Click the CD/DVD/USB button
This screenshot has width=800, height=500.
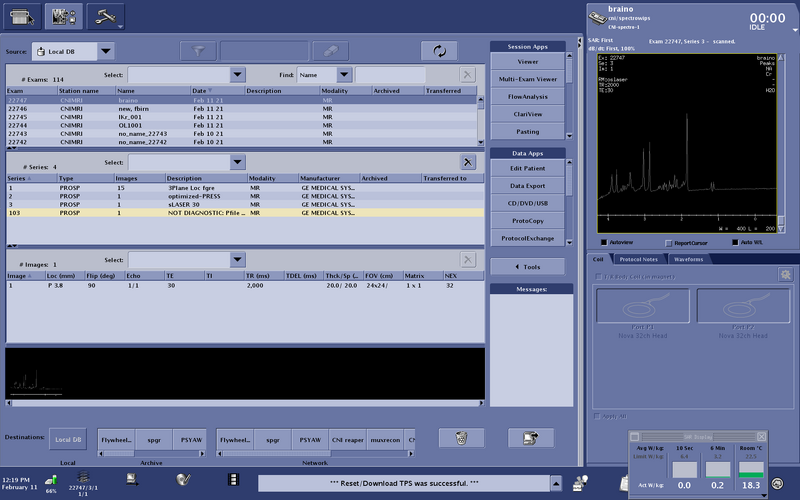(x=528, y=203)
